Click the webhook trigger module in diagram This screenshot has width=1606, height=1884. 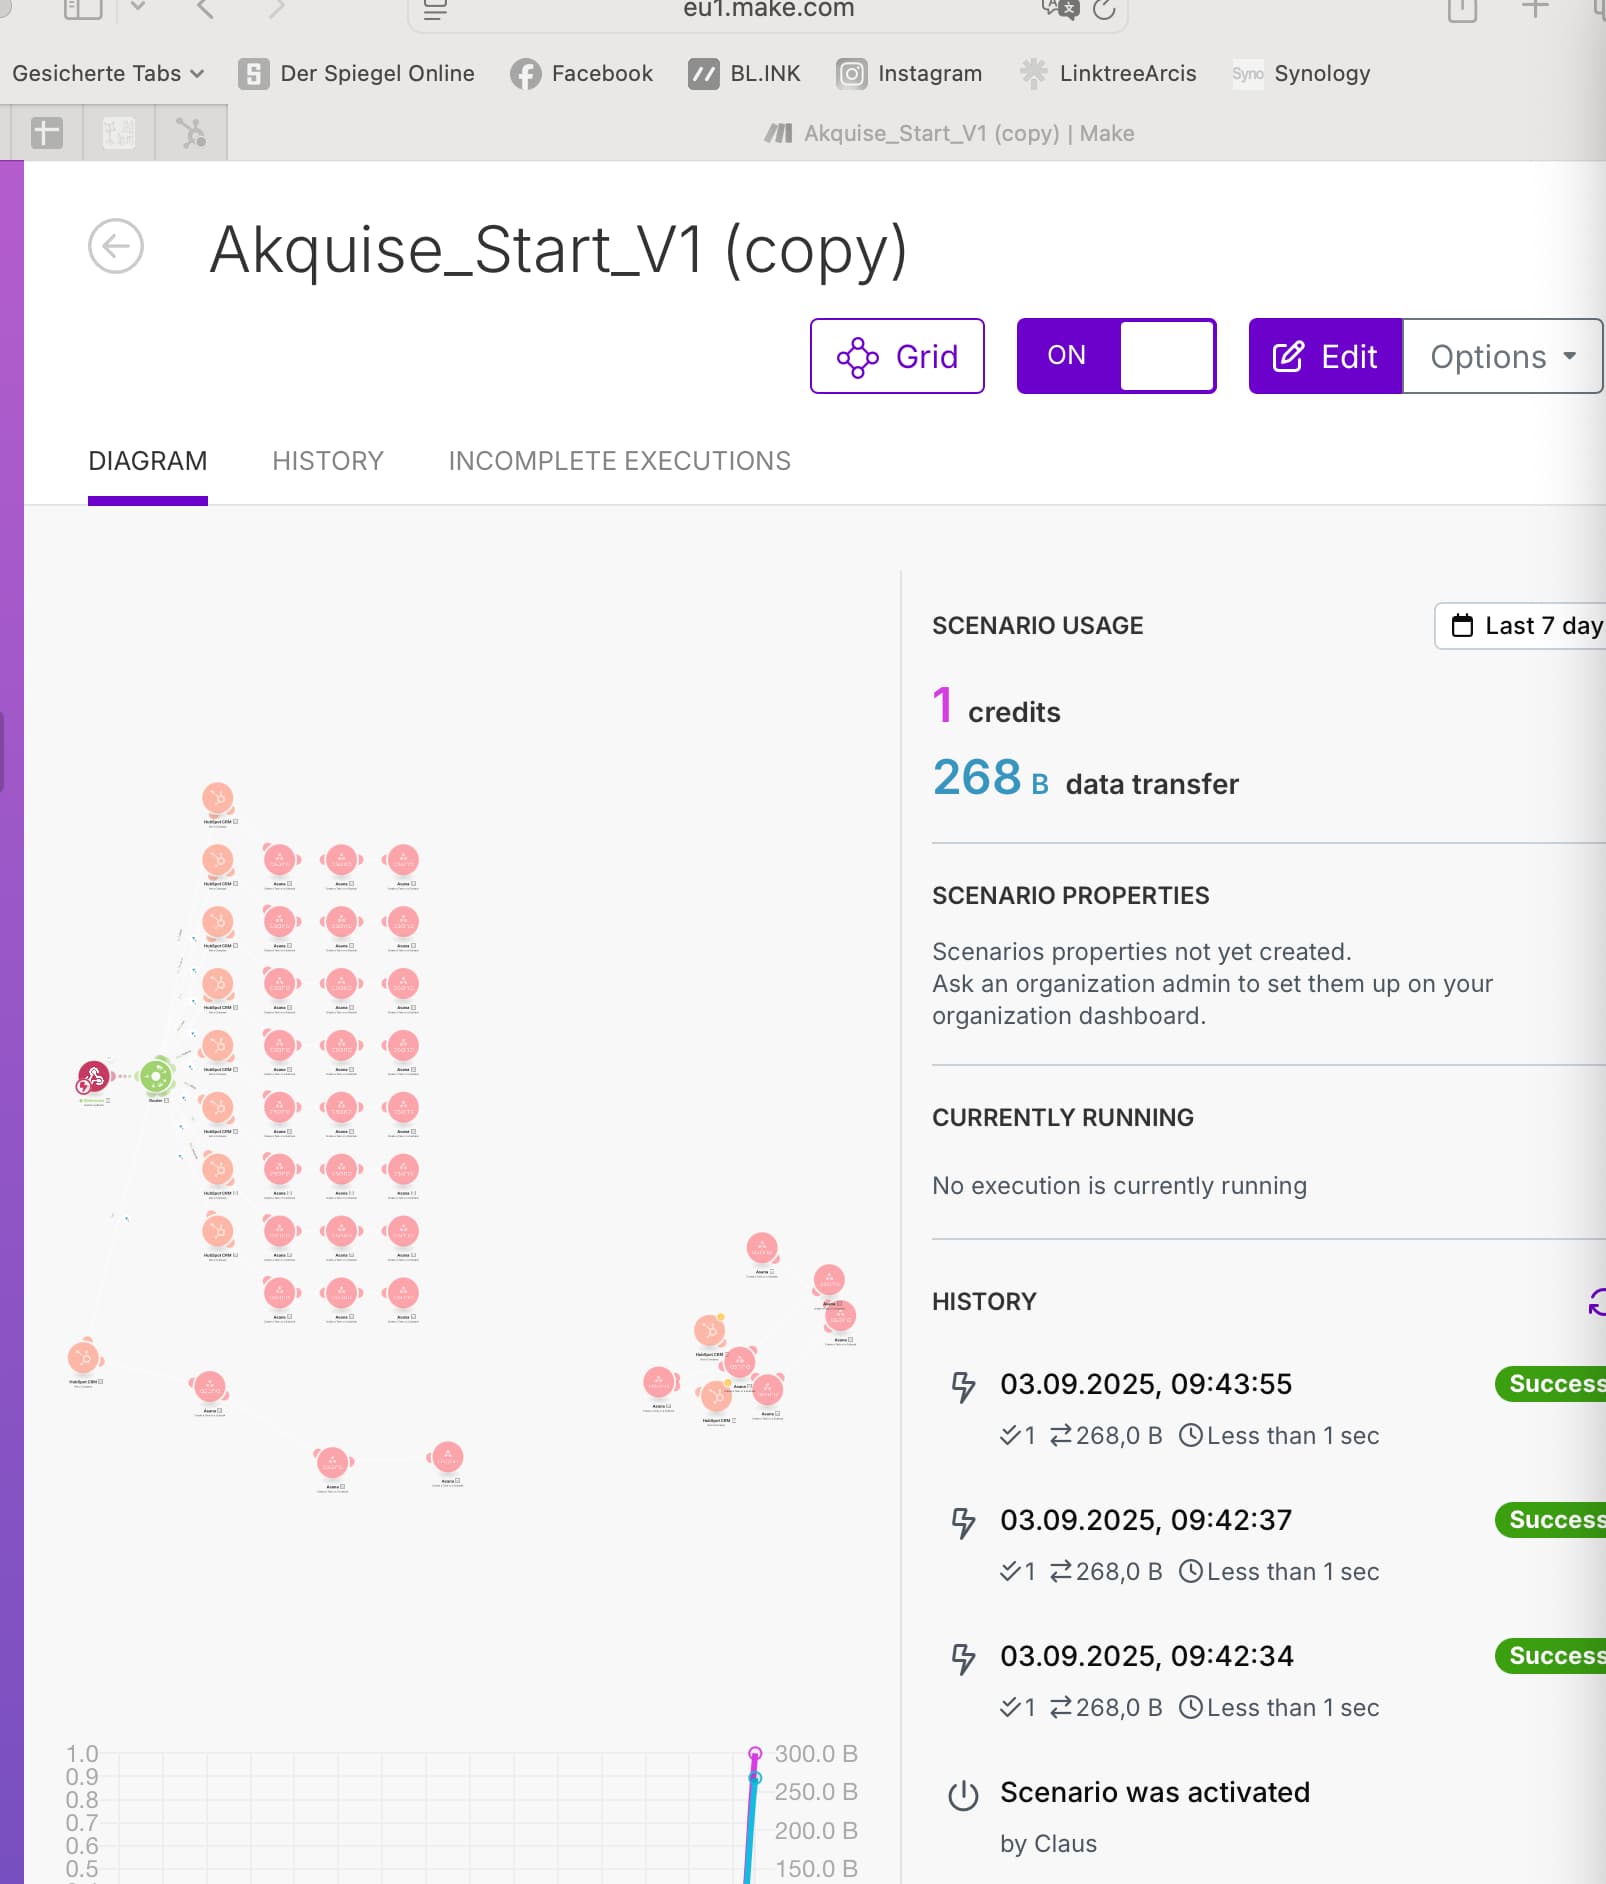(93, 1077)
